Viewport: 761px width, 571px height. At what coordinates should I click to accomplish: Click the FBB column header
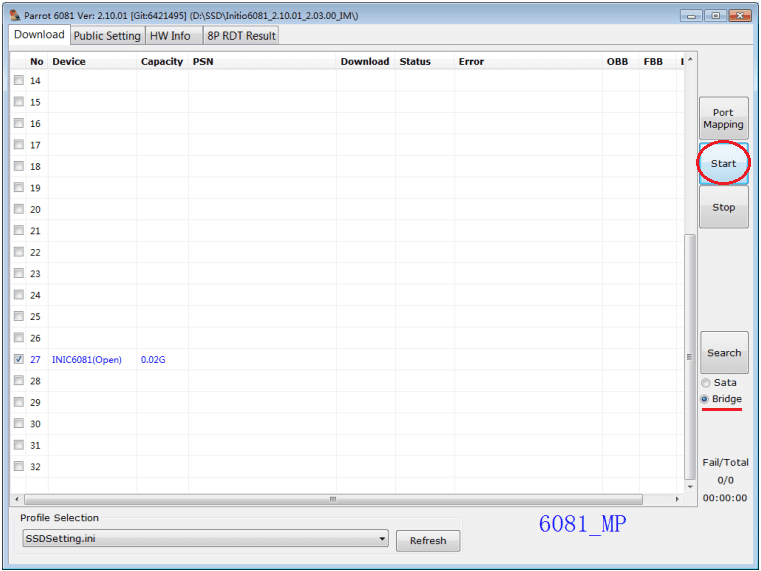tap(658, 62)
